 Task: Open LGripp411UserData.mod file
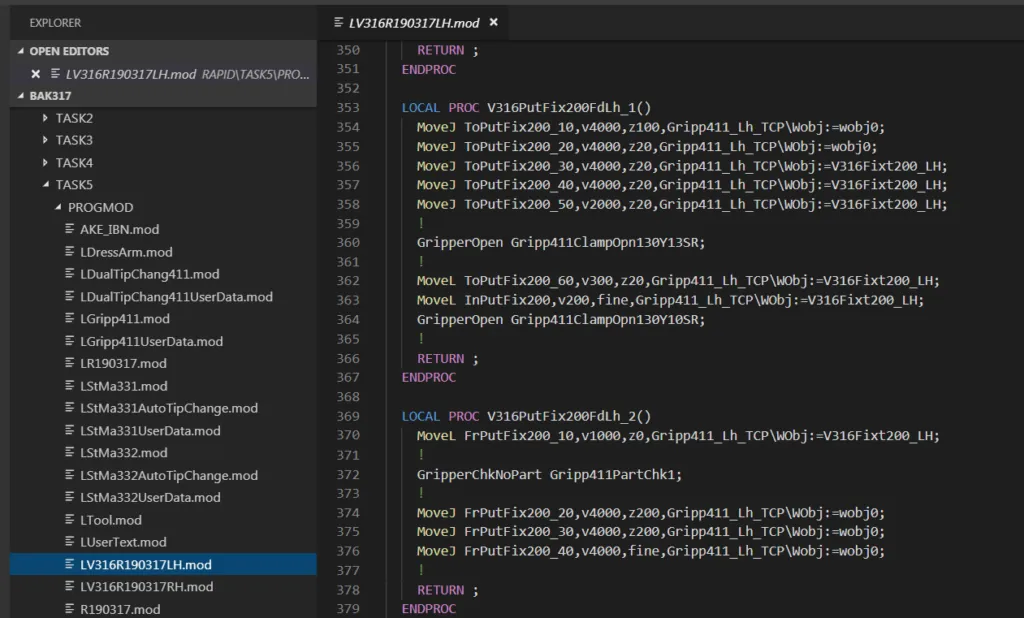pos(152,341)
